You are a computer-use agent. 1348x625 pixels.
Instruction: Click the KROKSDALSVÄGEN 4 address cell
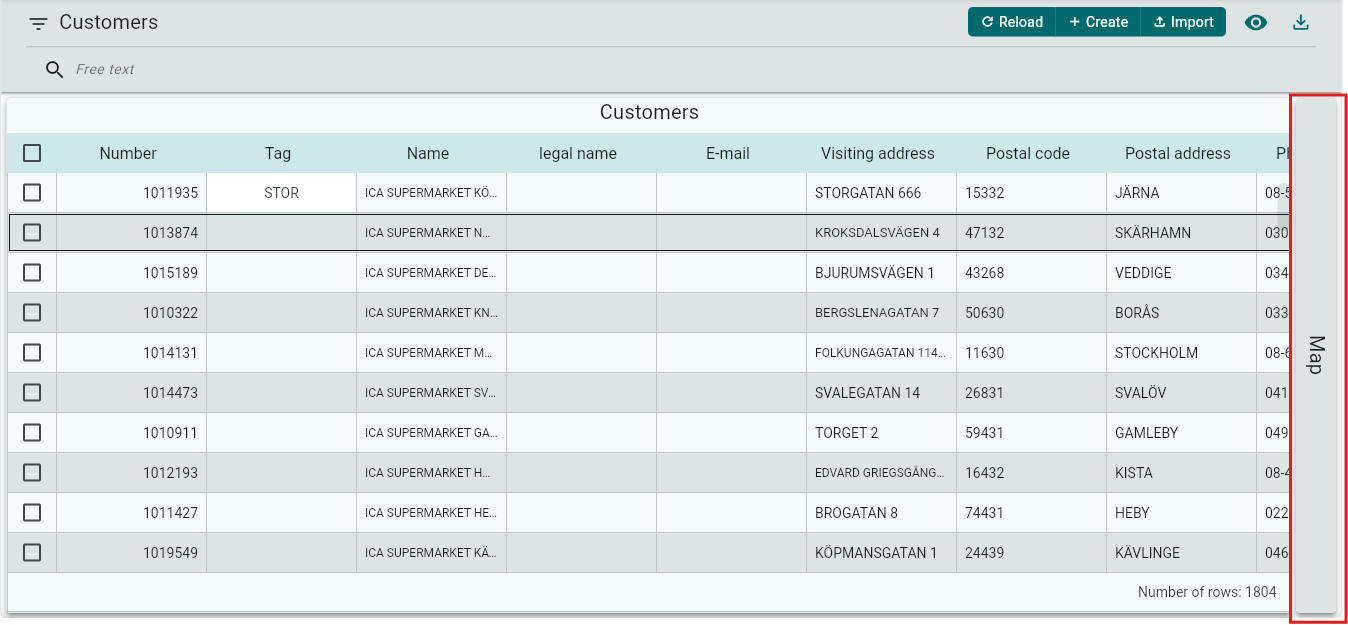point(881,232)
